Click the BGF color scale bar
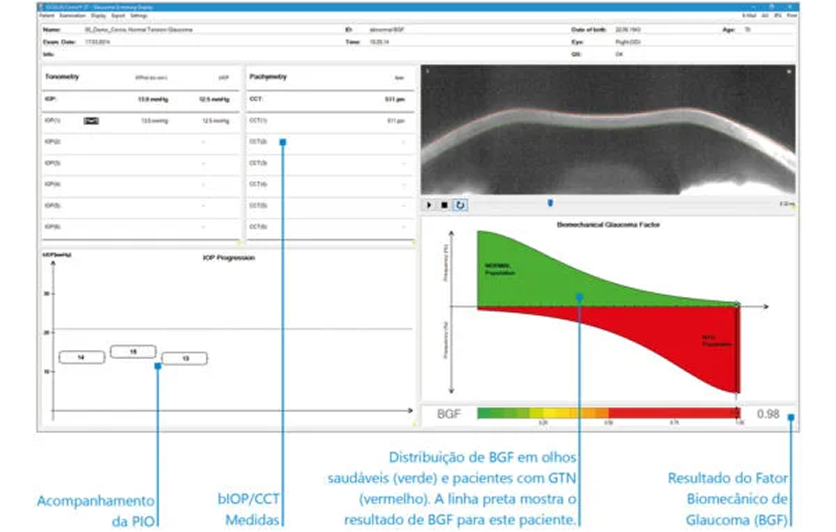The image size is (836, 532). click(609, 413)
